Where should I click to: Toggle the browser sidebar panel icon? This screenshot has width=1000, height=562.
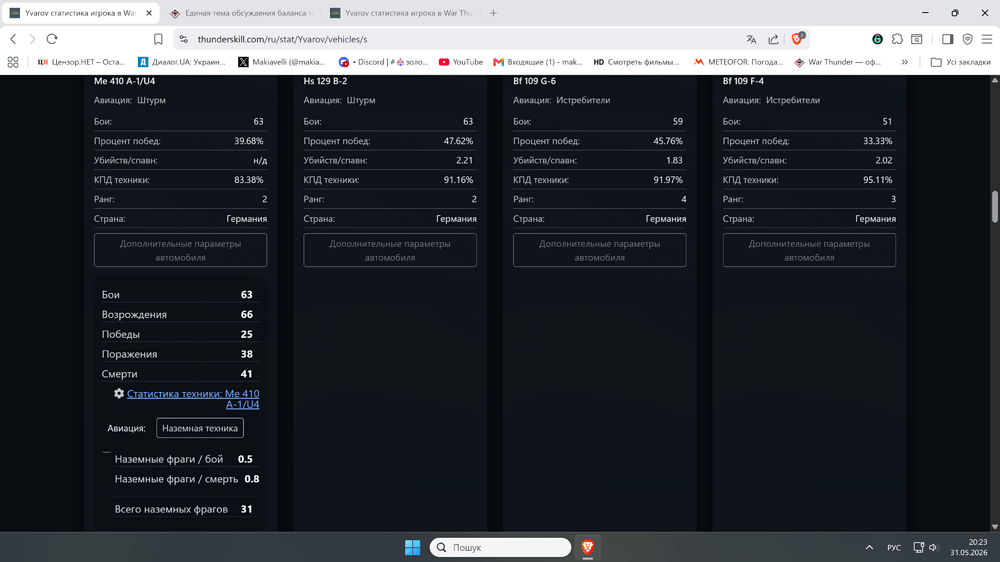click(x=947, y=39)
